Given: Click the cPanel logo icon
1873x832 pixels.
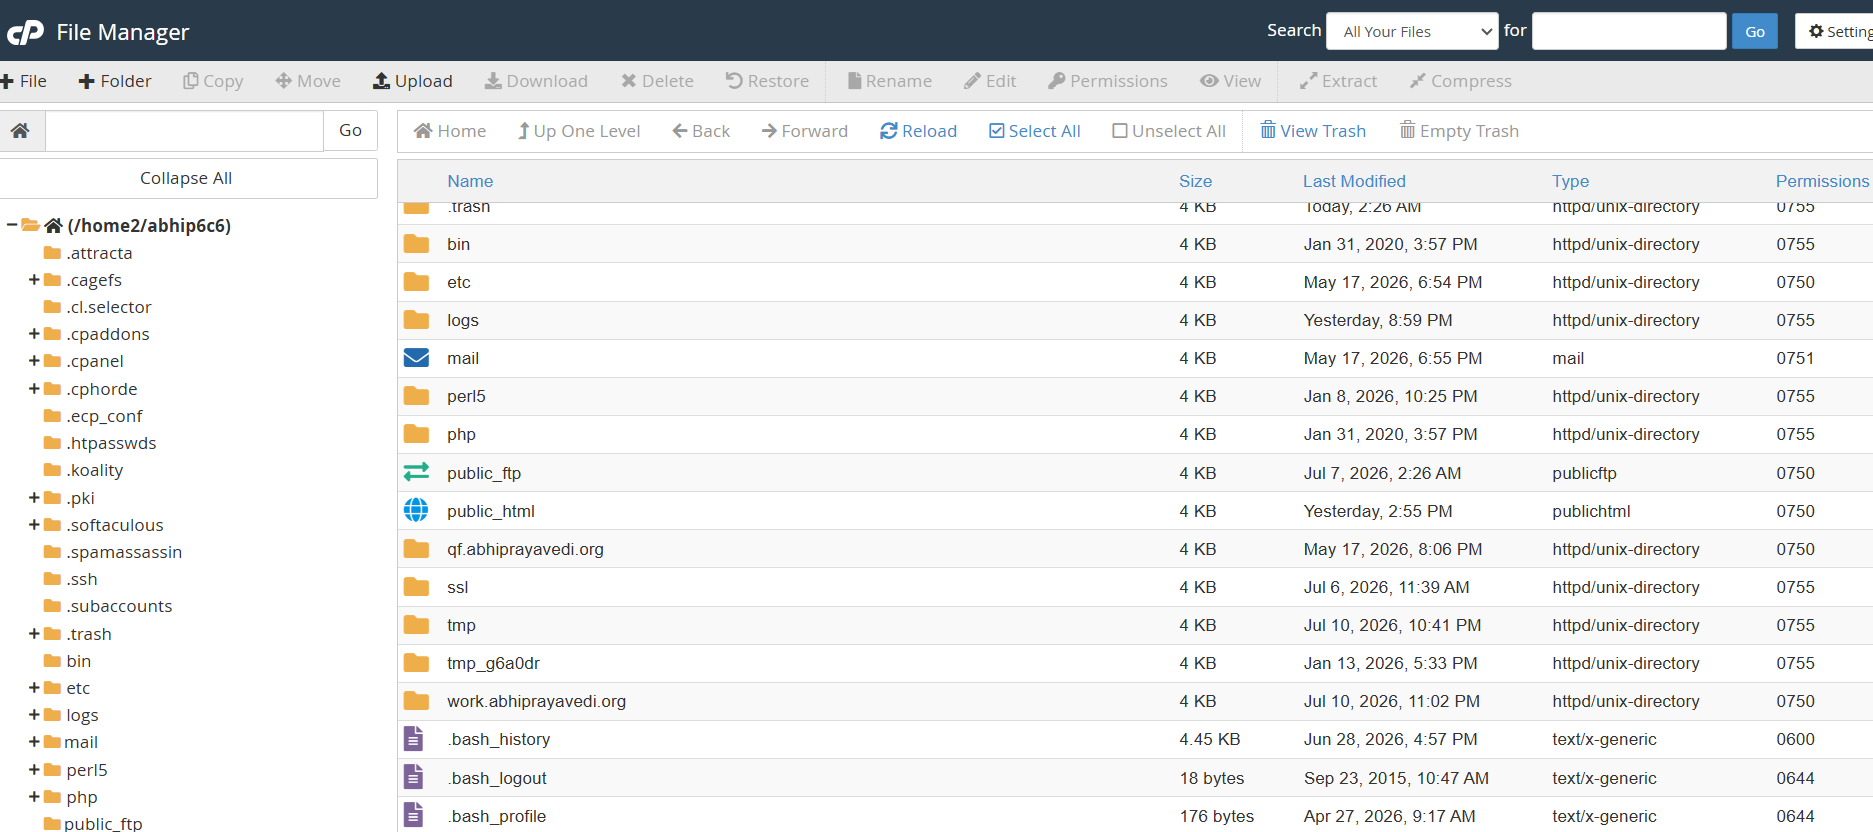Looking at the screenshot, I should coord(25,32).
